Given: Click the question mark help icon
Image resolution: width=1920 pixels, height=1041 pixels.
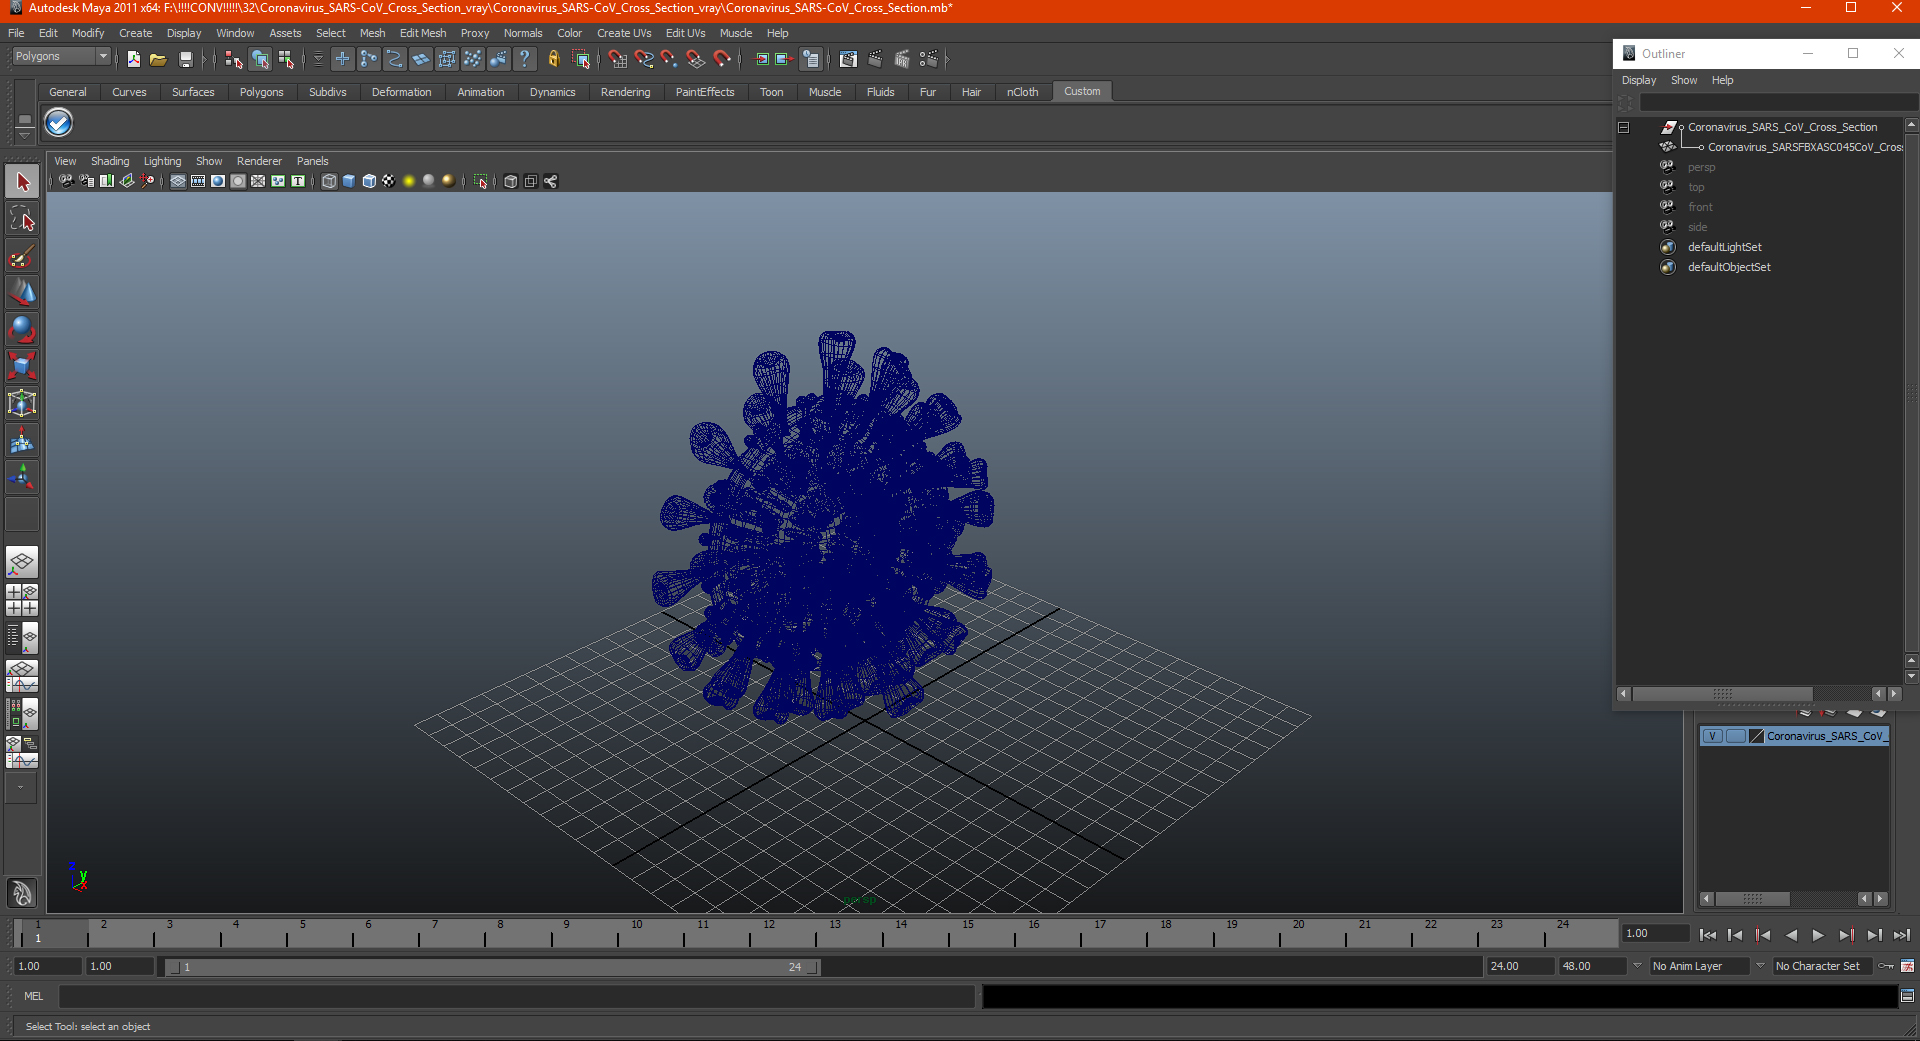Looking at the screenshot, I should pyautogui.click(x=524, y=60).
